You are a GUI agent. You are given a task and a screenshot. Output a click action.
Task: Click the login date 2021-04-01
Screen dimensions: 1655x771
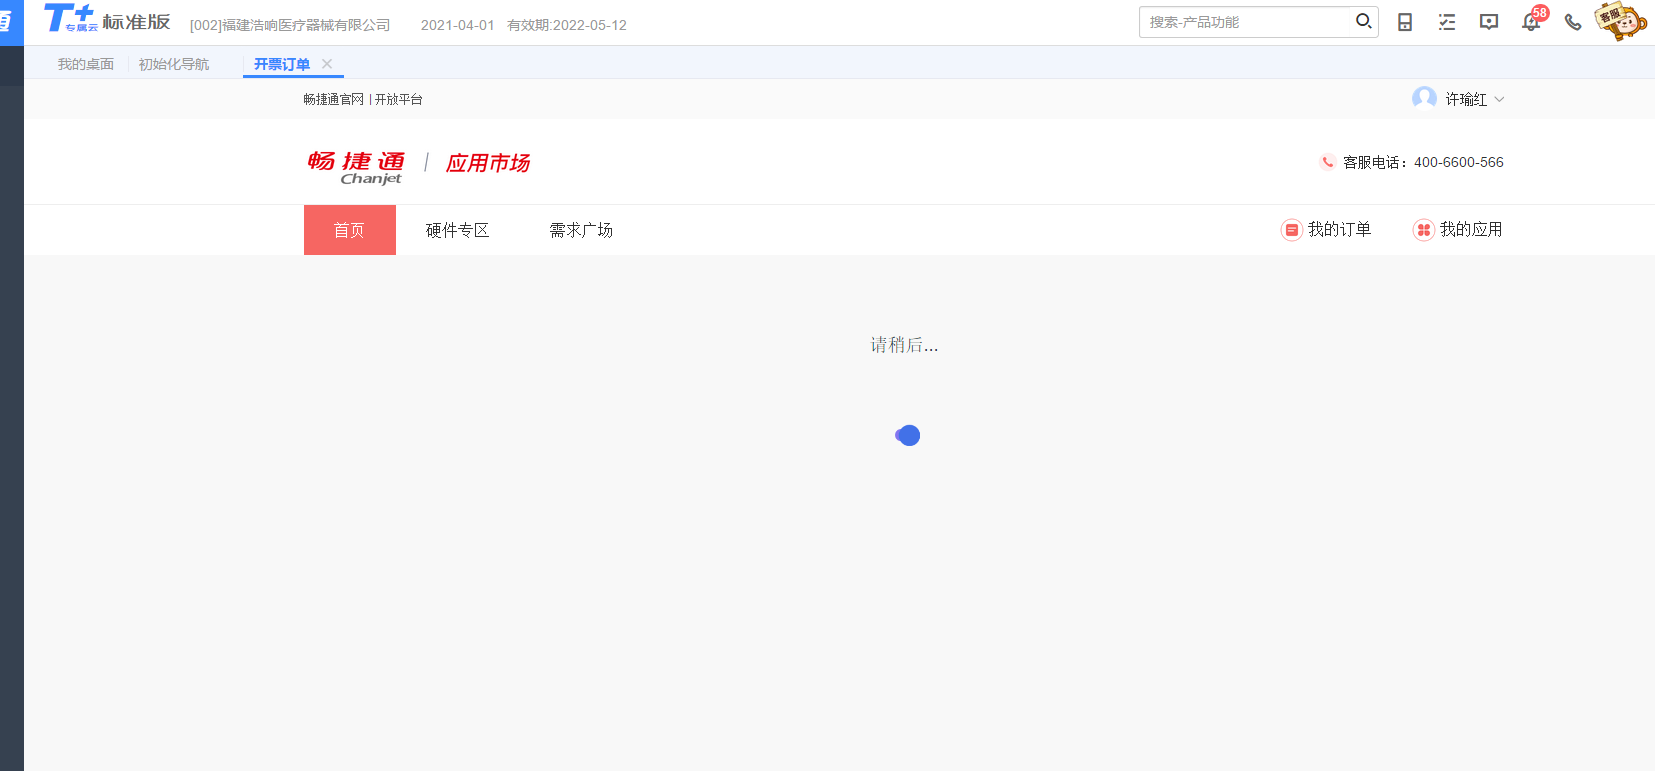point(458,25)
